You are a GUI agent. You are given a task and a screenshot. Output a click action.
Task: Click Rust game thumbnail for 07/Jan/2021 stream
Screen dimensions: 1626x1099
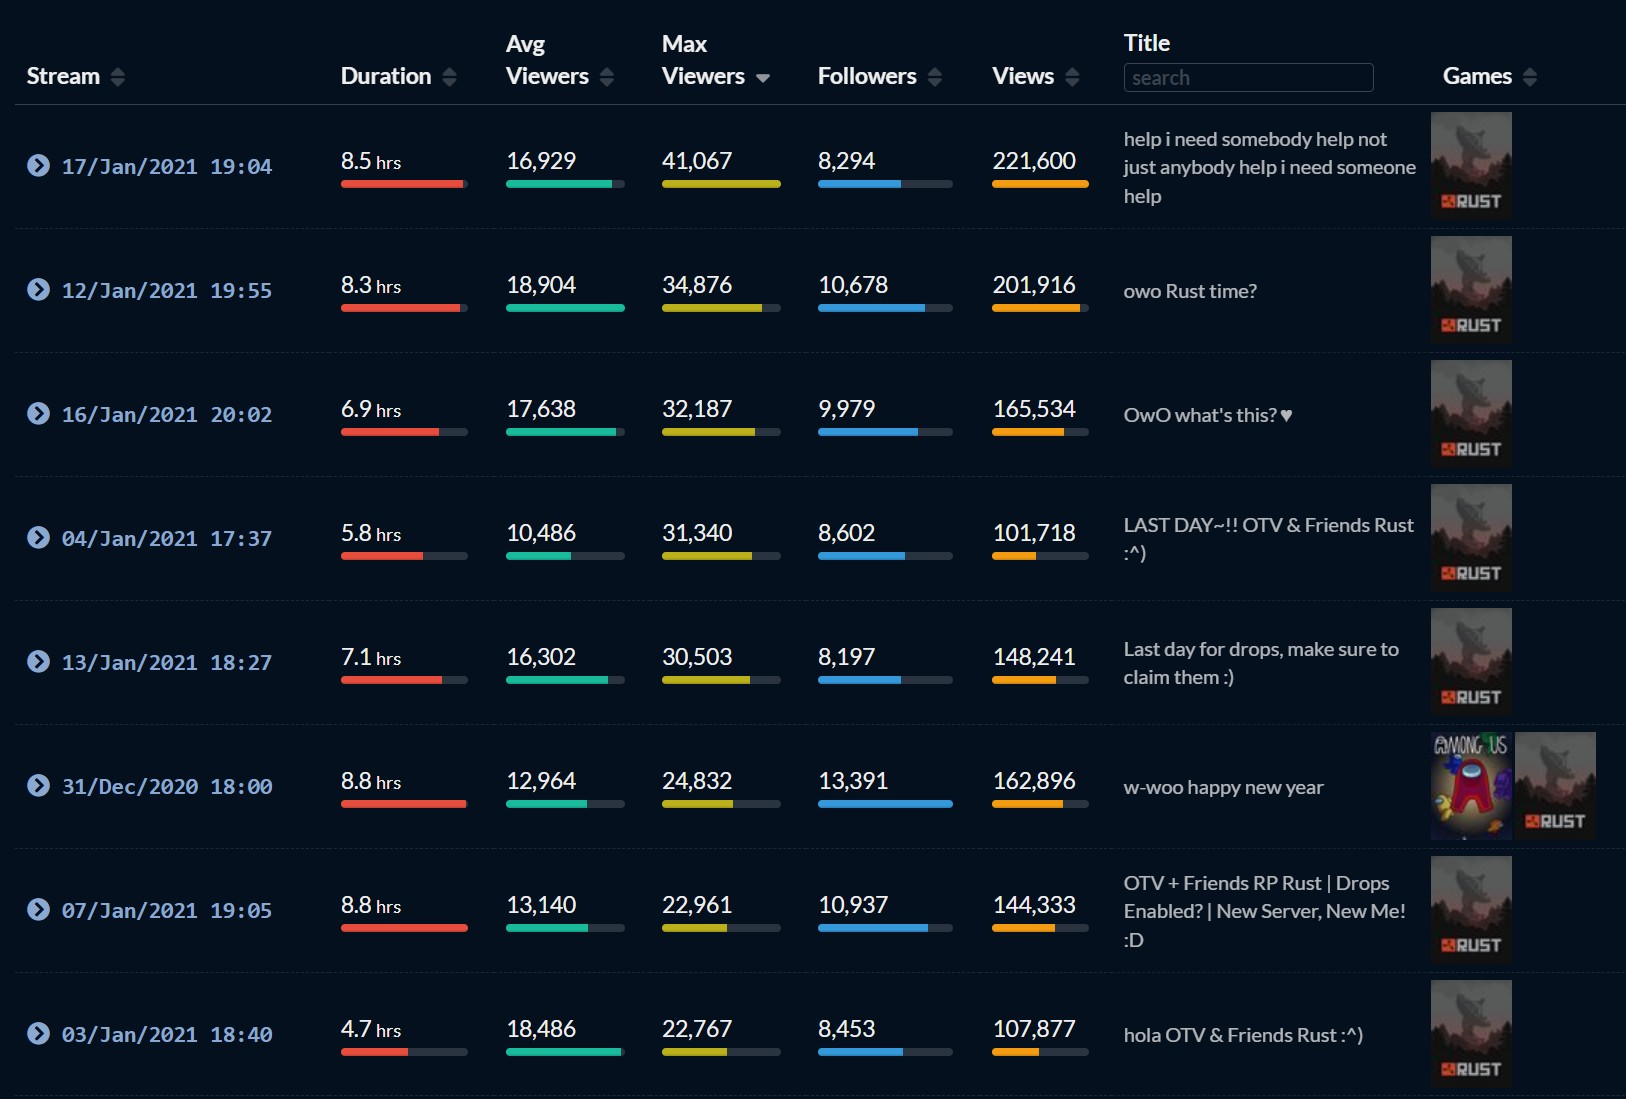click(1471, 909)
